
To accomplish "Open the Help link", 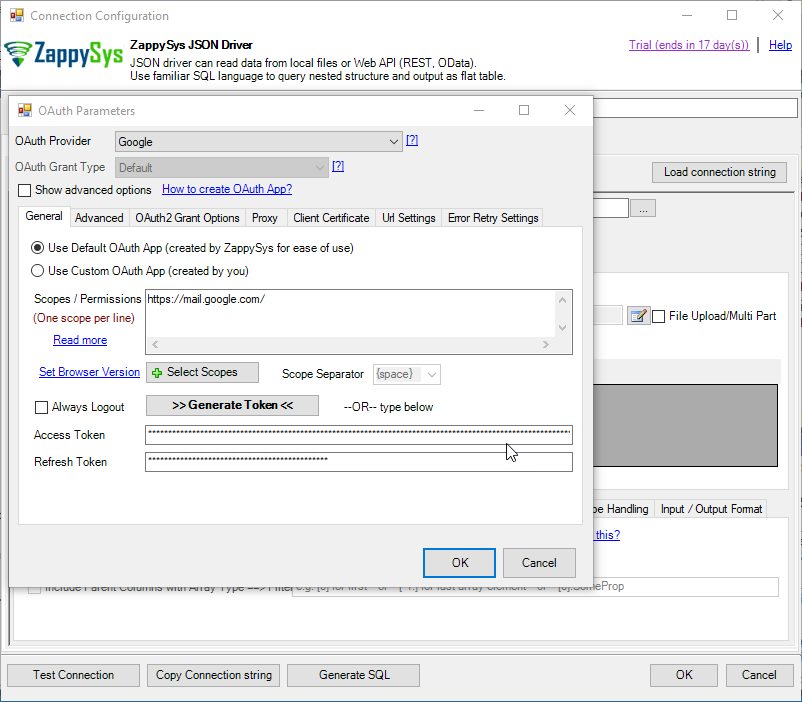I will [781, 45].
